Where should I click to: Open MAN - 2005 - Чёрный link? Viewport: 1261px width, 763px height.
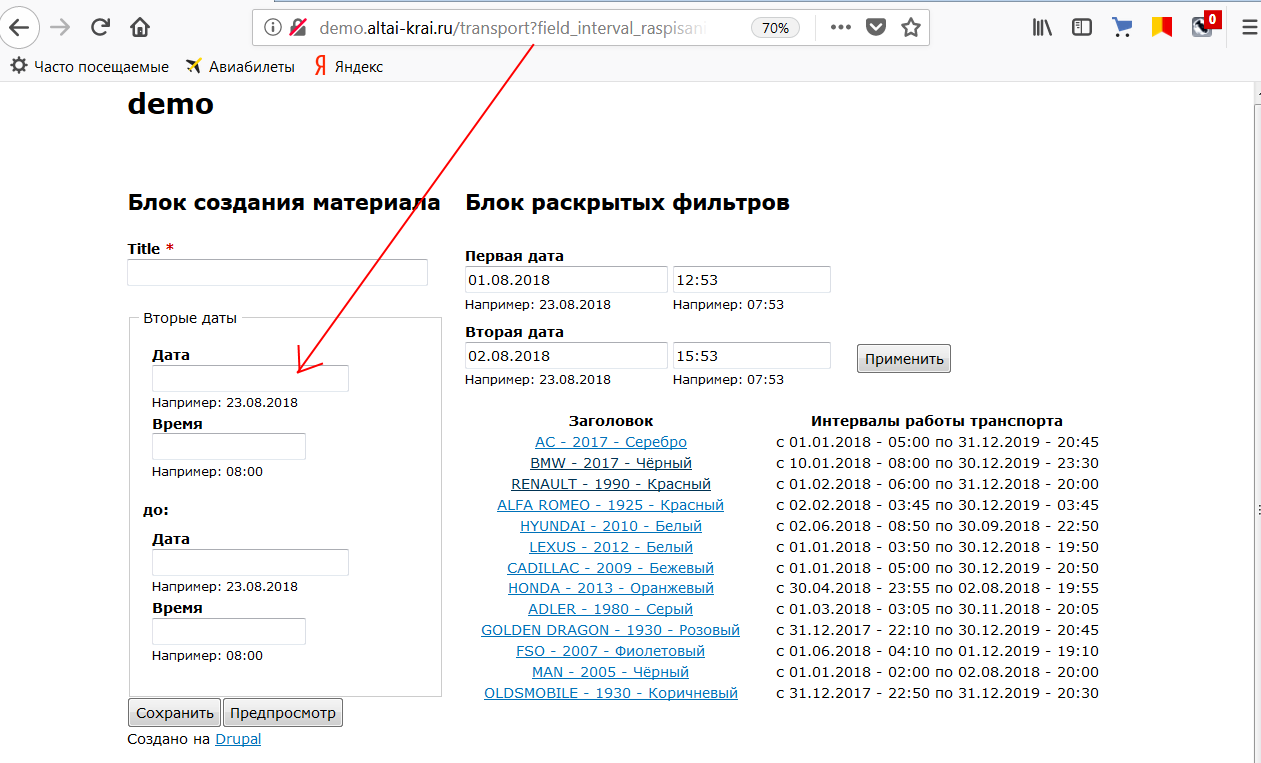[610, 672]
